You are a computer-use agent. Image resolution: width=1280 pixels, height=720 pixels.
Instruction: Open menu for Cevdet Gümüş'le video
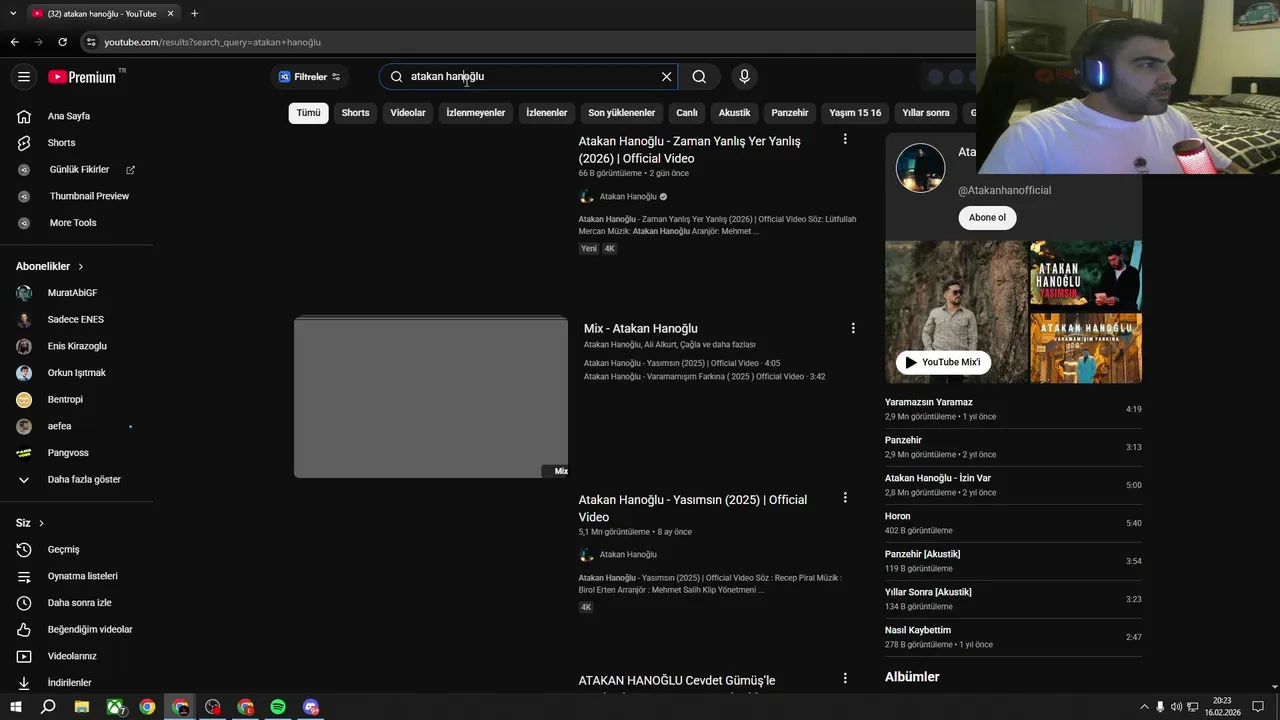pyautogui.click(x=845, y=678)
